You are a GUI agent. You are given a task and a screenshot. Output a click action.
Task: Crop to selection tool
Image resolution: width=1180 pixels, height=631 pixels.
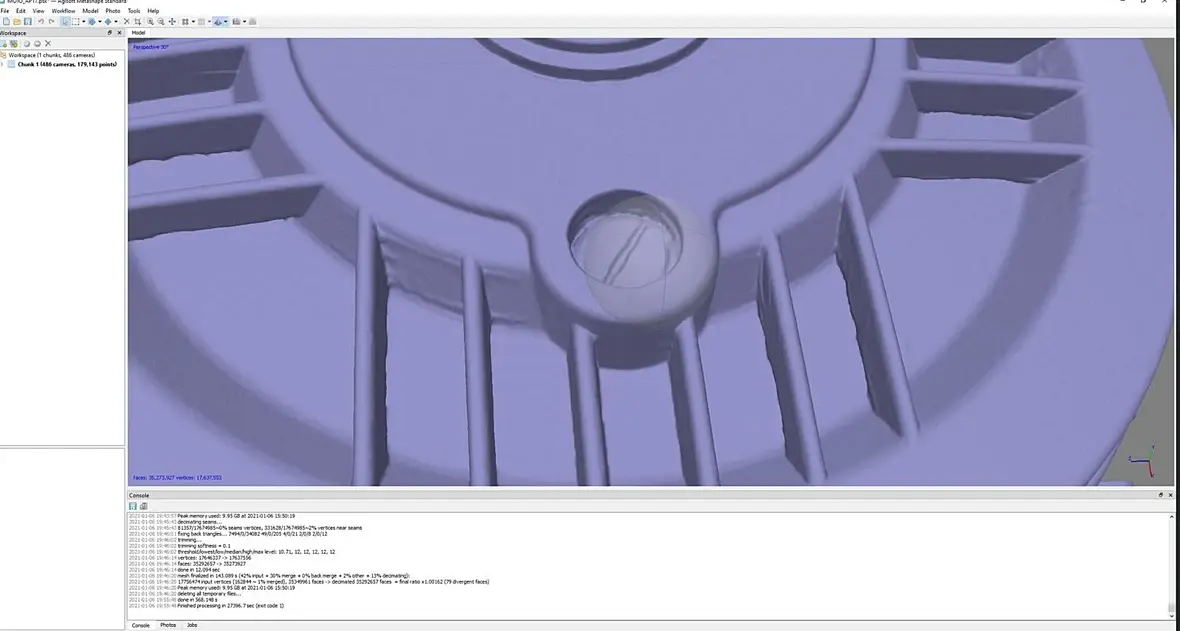pos(138,22)
